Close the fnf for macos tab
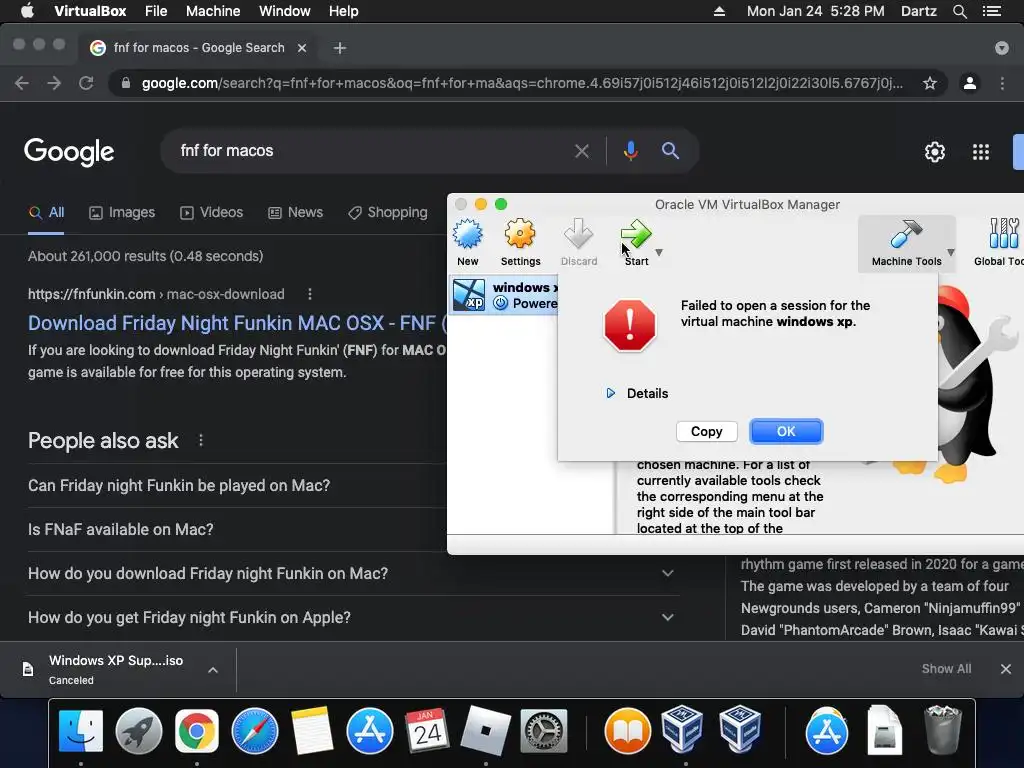This screenshot has width=1024, height=768. [302, 48]
